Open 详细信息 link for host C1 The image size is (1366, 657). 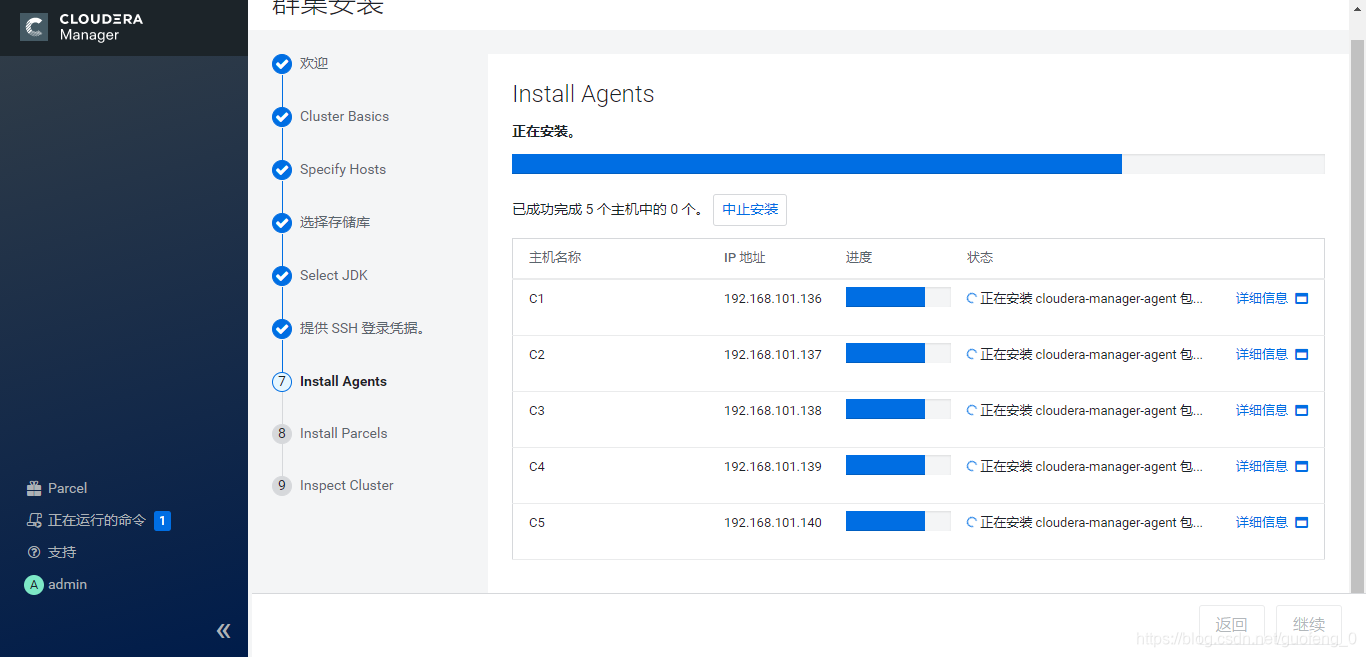(1262, 298)
